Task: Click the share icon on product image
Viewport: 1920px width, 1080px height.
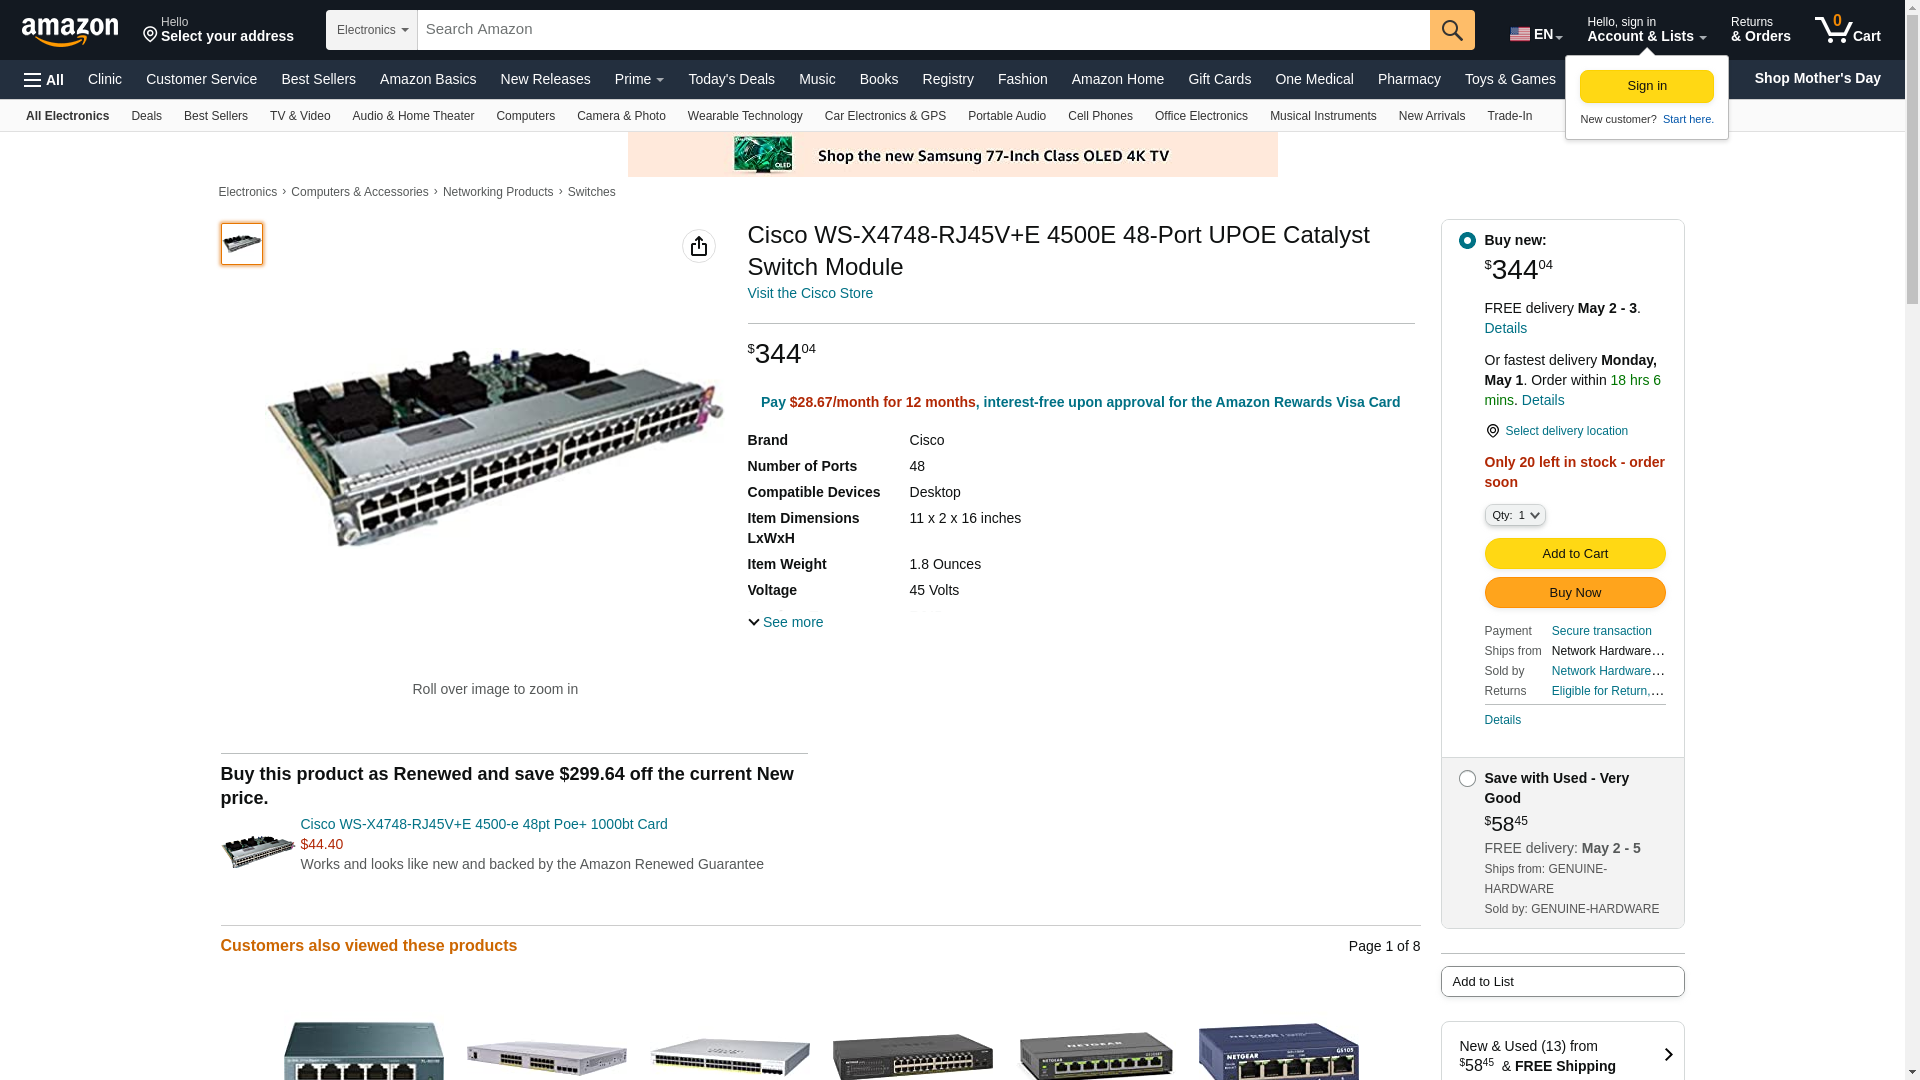Action: [698, 246]
